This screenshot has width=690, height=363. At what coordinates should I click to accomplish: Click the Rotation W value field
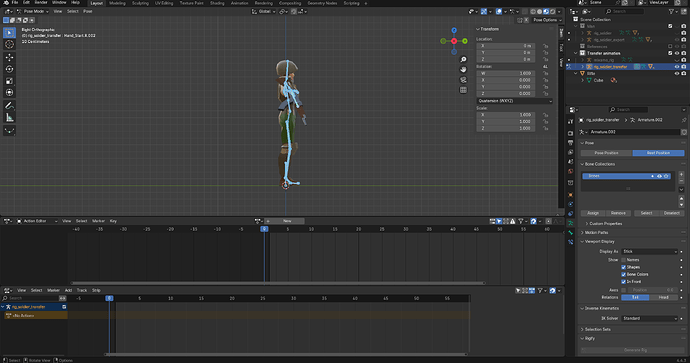(x=506, y=73)
